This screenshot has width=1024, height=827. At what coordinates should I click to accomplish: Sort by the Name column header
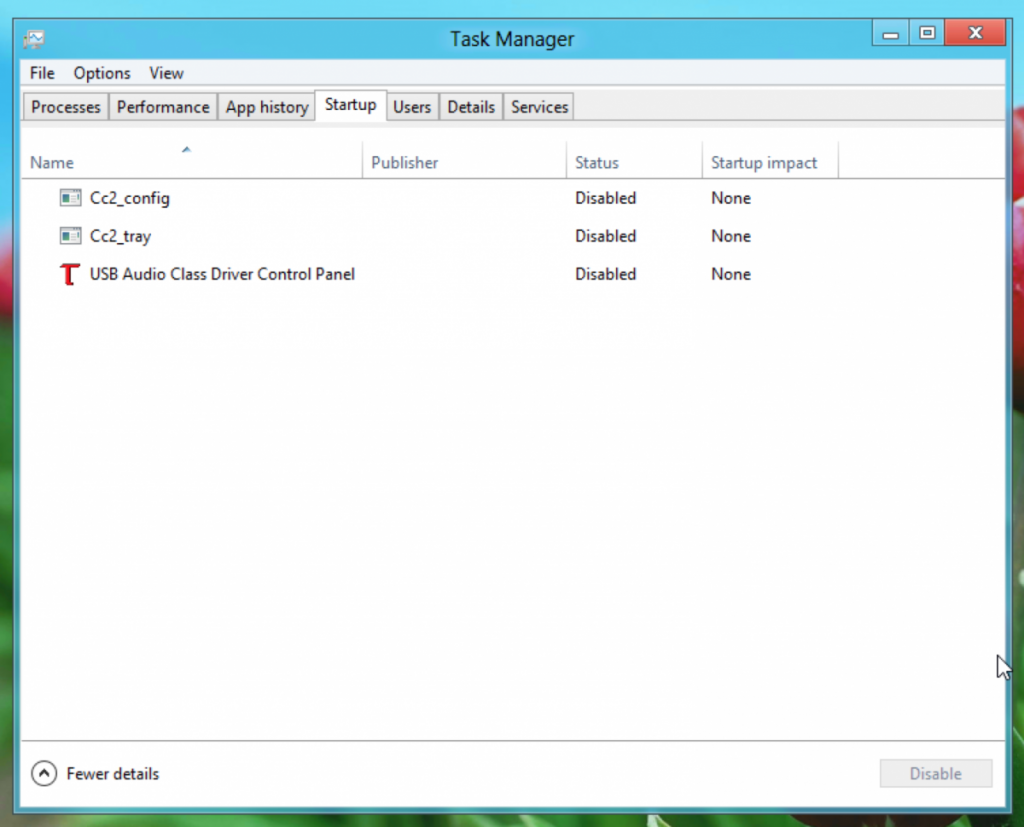coord(192,161)
